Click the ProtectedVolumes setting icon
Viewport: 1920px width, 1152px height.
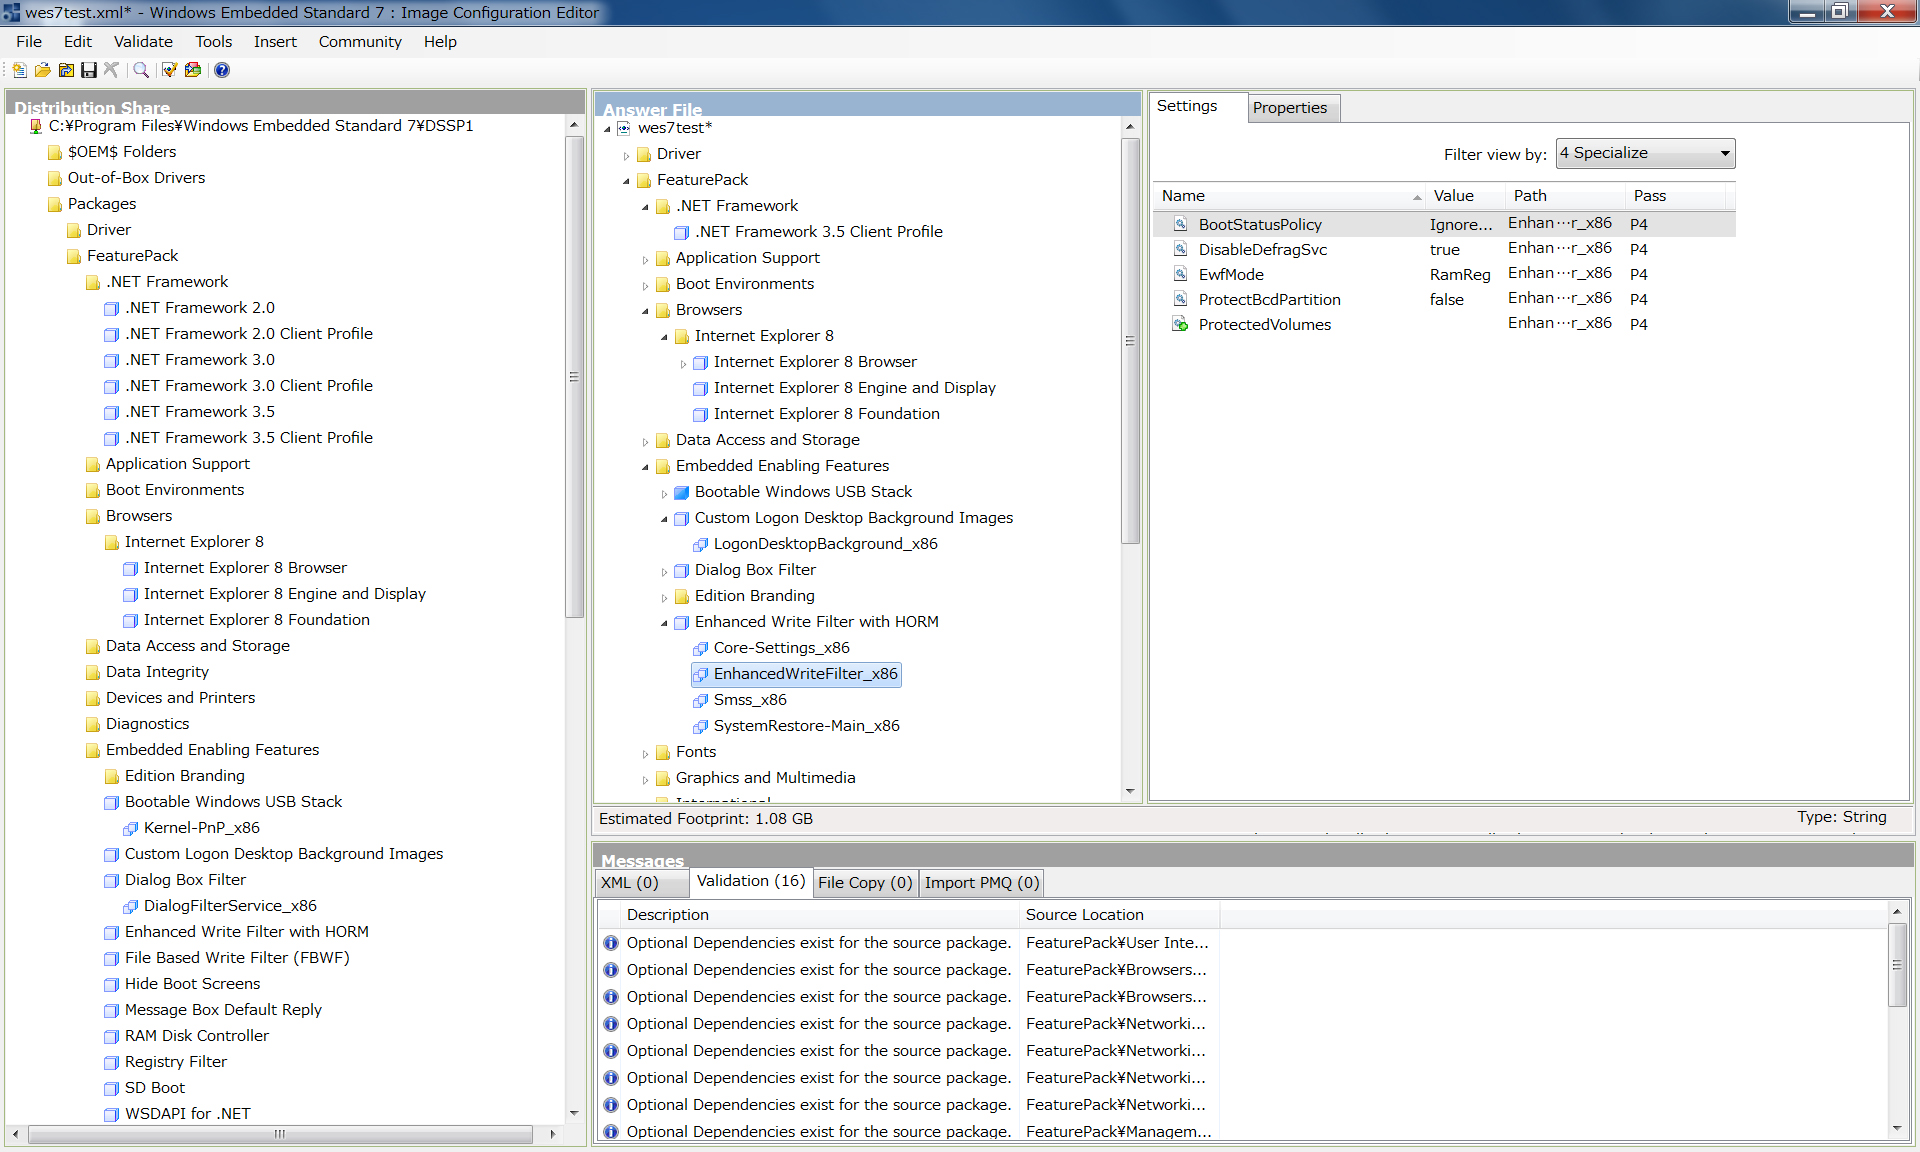pos(1180,324)
